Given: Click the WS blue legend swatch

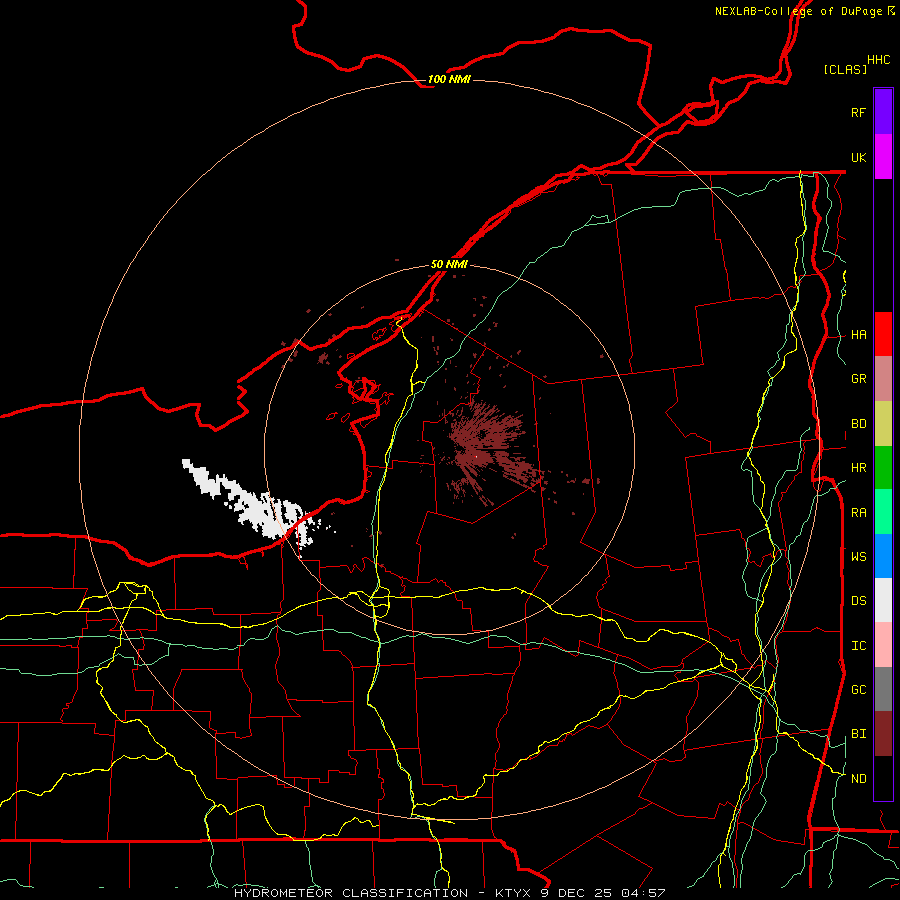Looking at the screenshot, I should [x=883, y=556].
